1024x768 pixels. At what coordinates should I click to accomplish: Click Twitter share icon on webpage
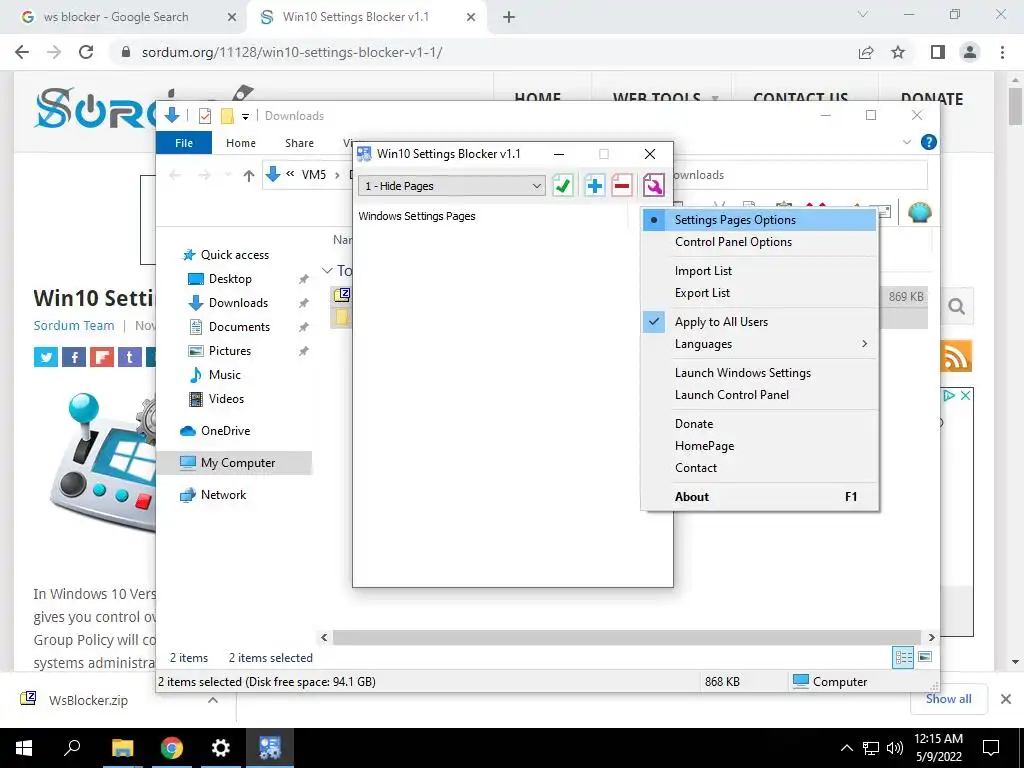click(x=46, y=357)
